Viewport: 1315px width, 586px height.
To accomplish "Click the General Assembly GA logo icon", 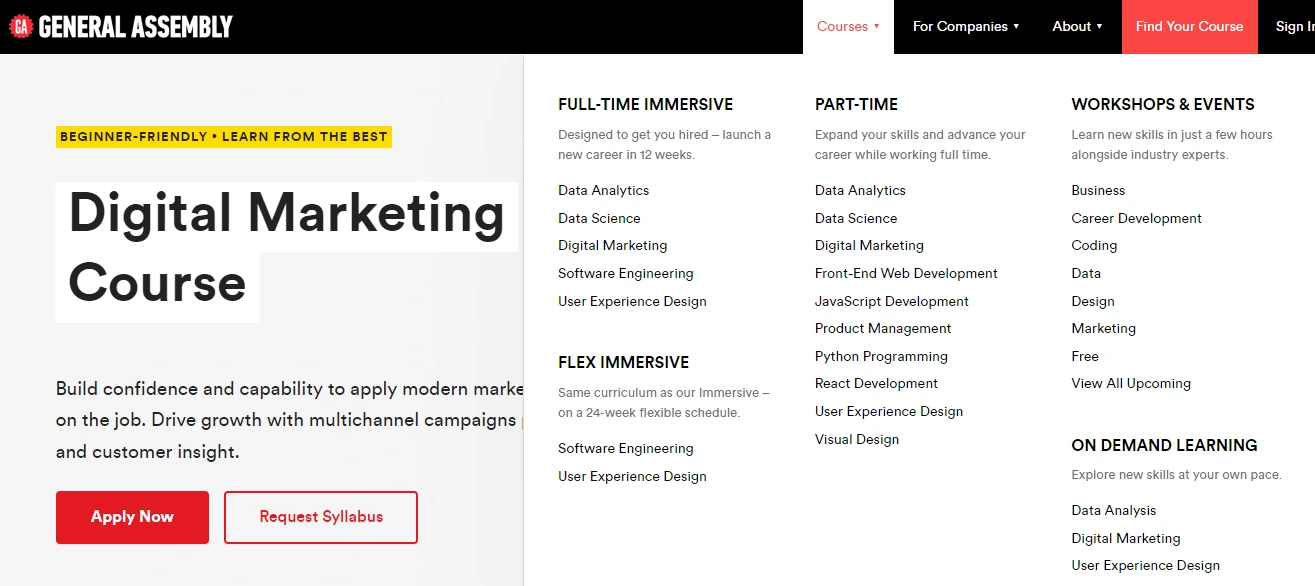I will 21,27.
